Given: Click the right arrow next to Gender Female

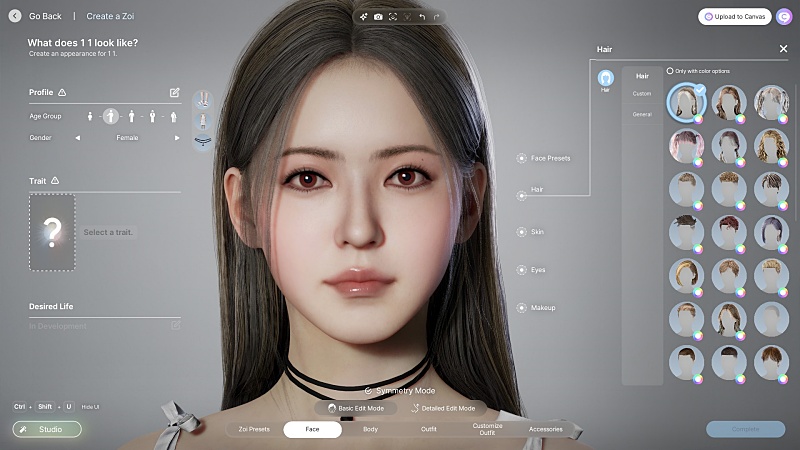Looking at the screenshot, I should [x=177, y=138].
